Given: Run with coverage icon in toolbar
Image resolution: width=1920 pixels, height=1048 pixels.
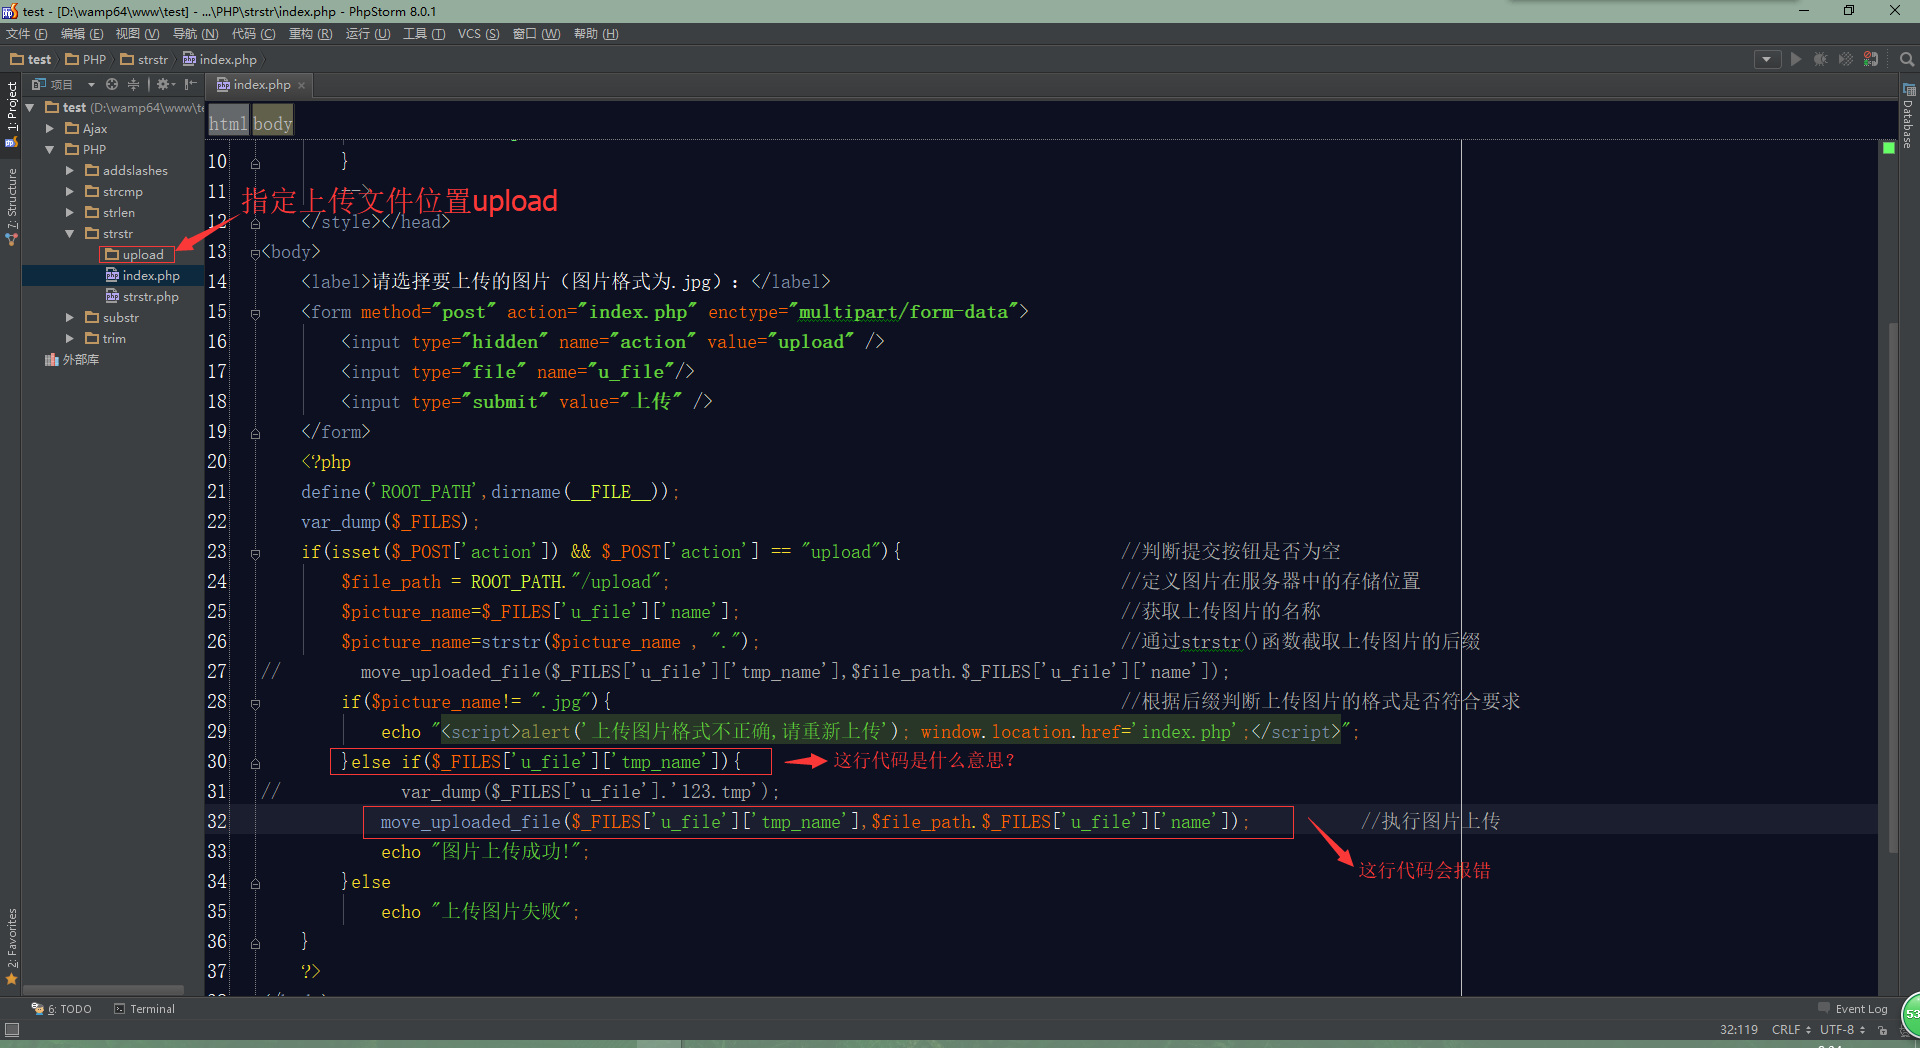Looking at the screenshot, I should pyautogui.click(x=1845, y=60).
